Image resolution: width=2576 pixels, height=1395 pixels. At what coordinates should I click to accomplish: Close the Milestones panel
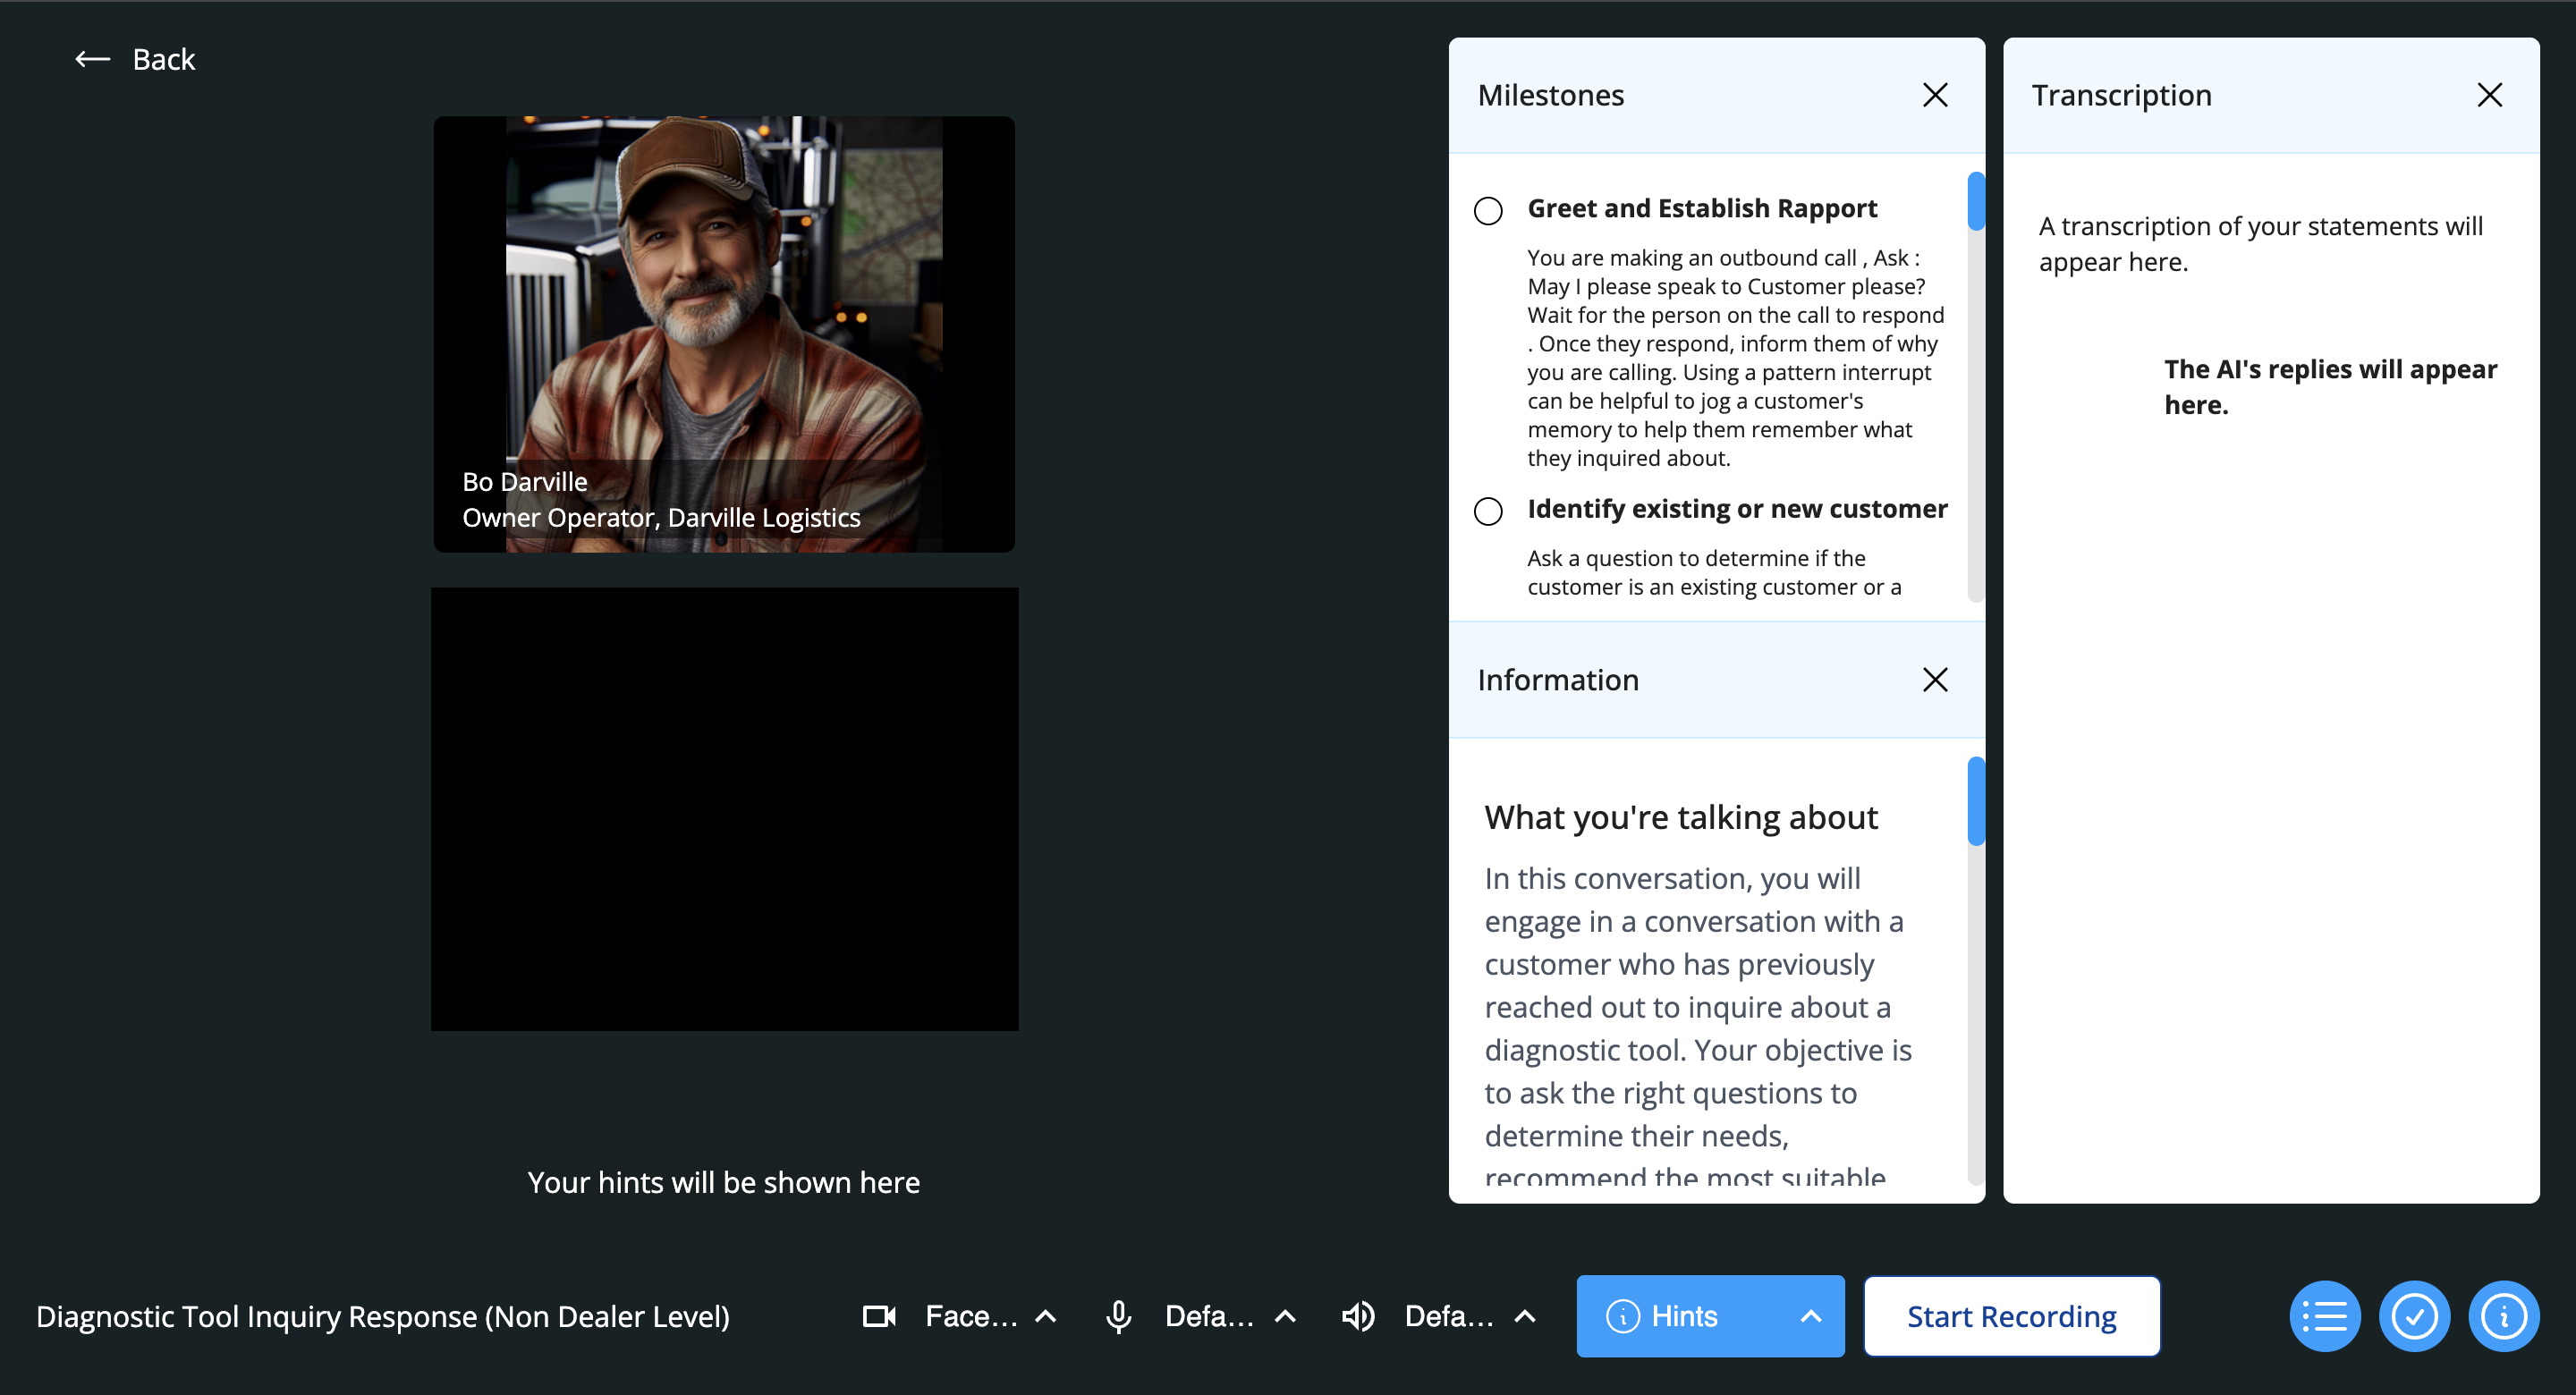click(x=1935, y=95)
